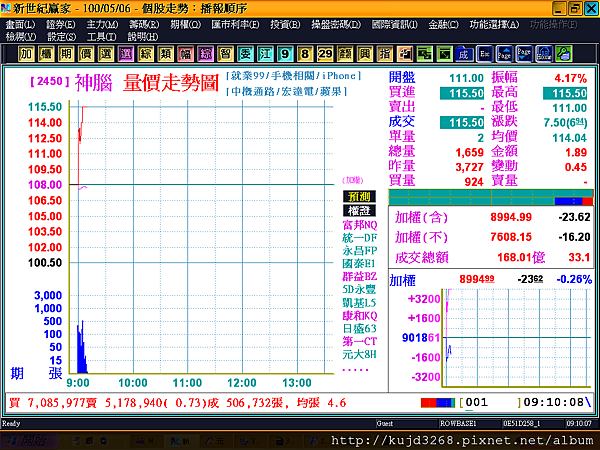
Task: Open the 檢視(V) menu
Action: (x=21, y=37)
